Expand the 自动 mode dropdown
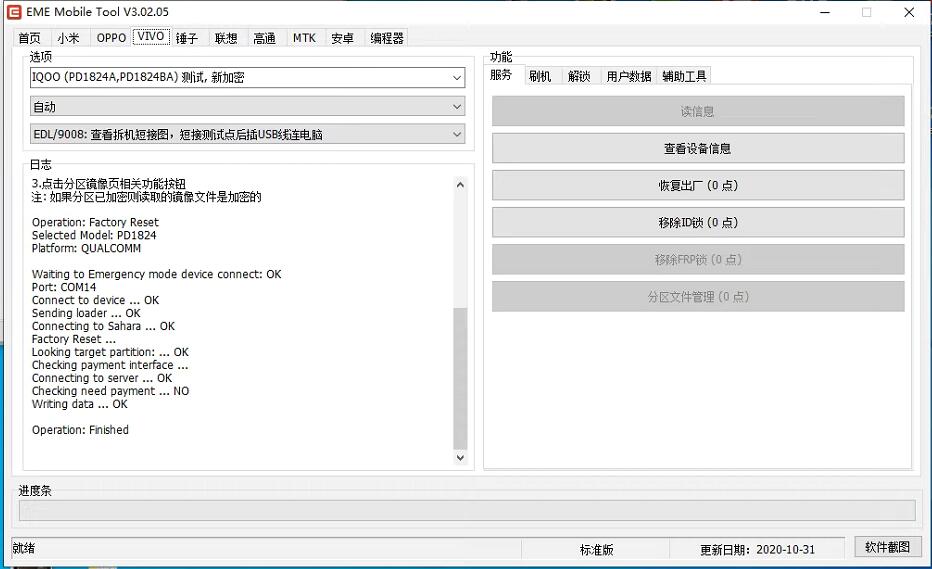 tap(247, 106)
